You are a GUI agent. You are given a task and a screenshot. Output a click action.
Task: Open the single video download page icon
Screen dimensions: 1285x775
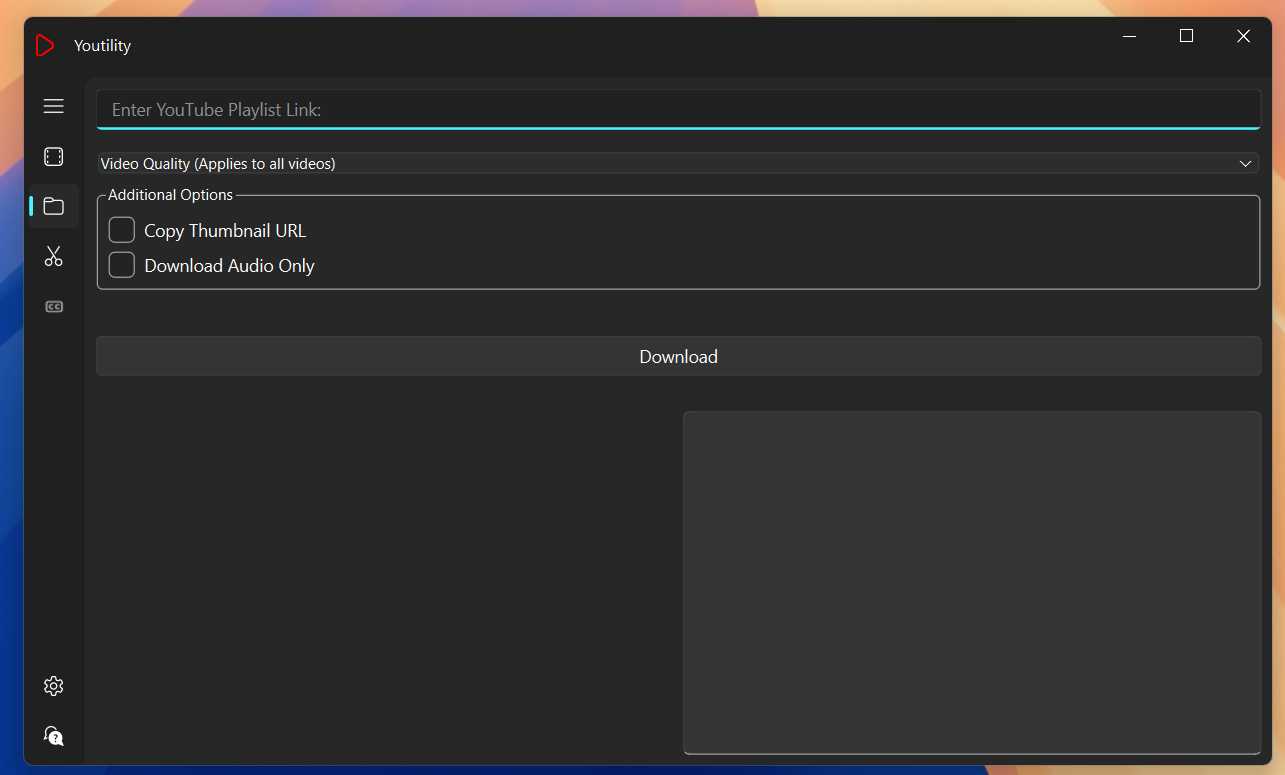(x=54, y=157)
